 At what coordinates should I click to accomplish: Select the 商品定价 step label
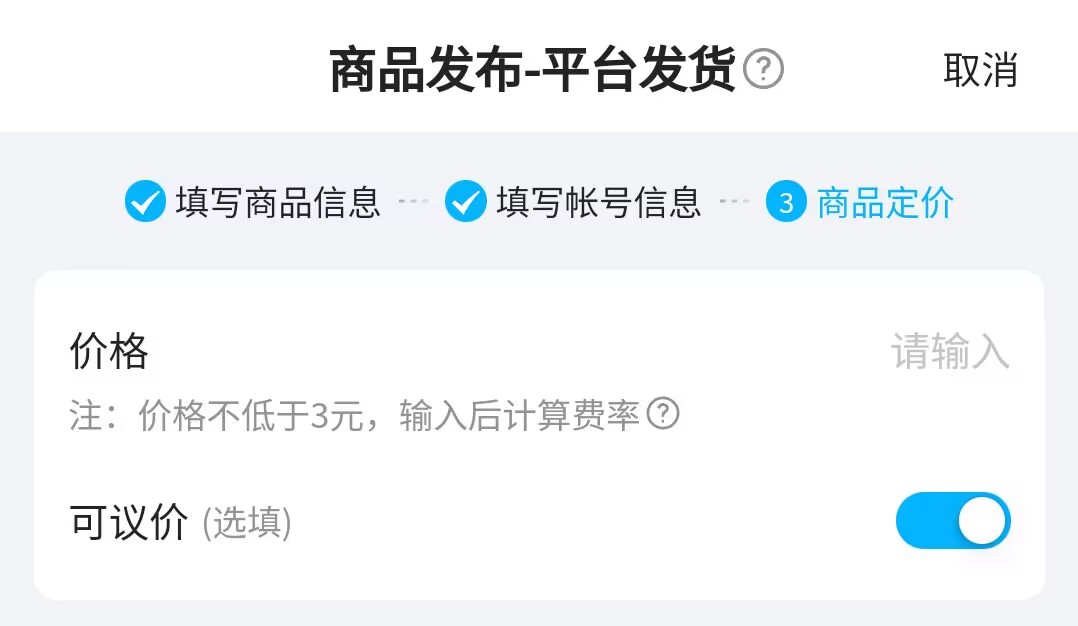pos(885,203)
